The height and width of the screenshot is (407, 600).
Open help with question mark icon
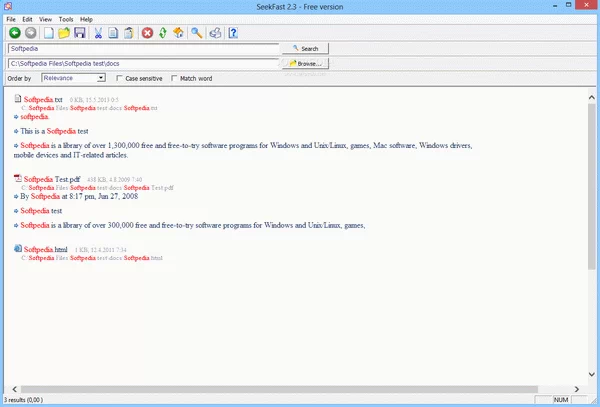click(233, 33)
